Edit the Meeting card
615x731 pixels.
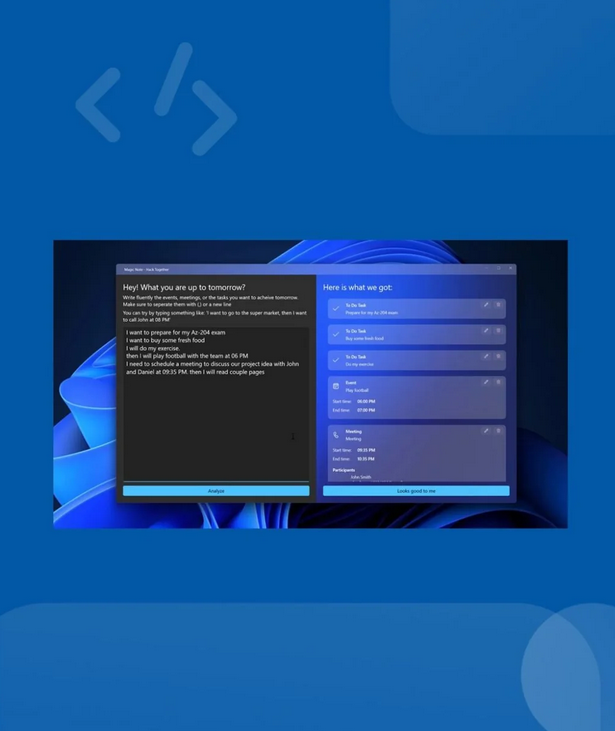[x=486, y=431]
